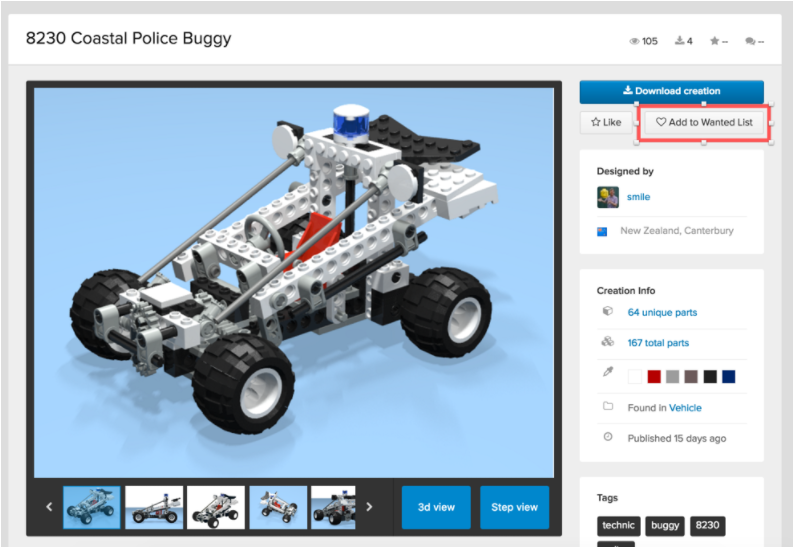795x547 pixels.
Task: Click the Tags heading
Action: [x=607, y=498]
